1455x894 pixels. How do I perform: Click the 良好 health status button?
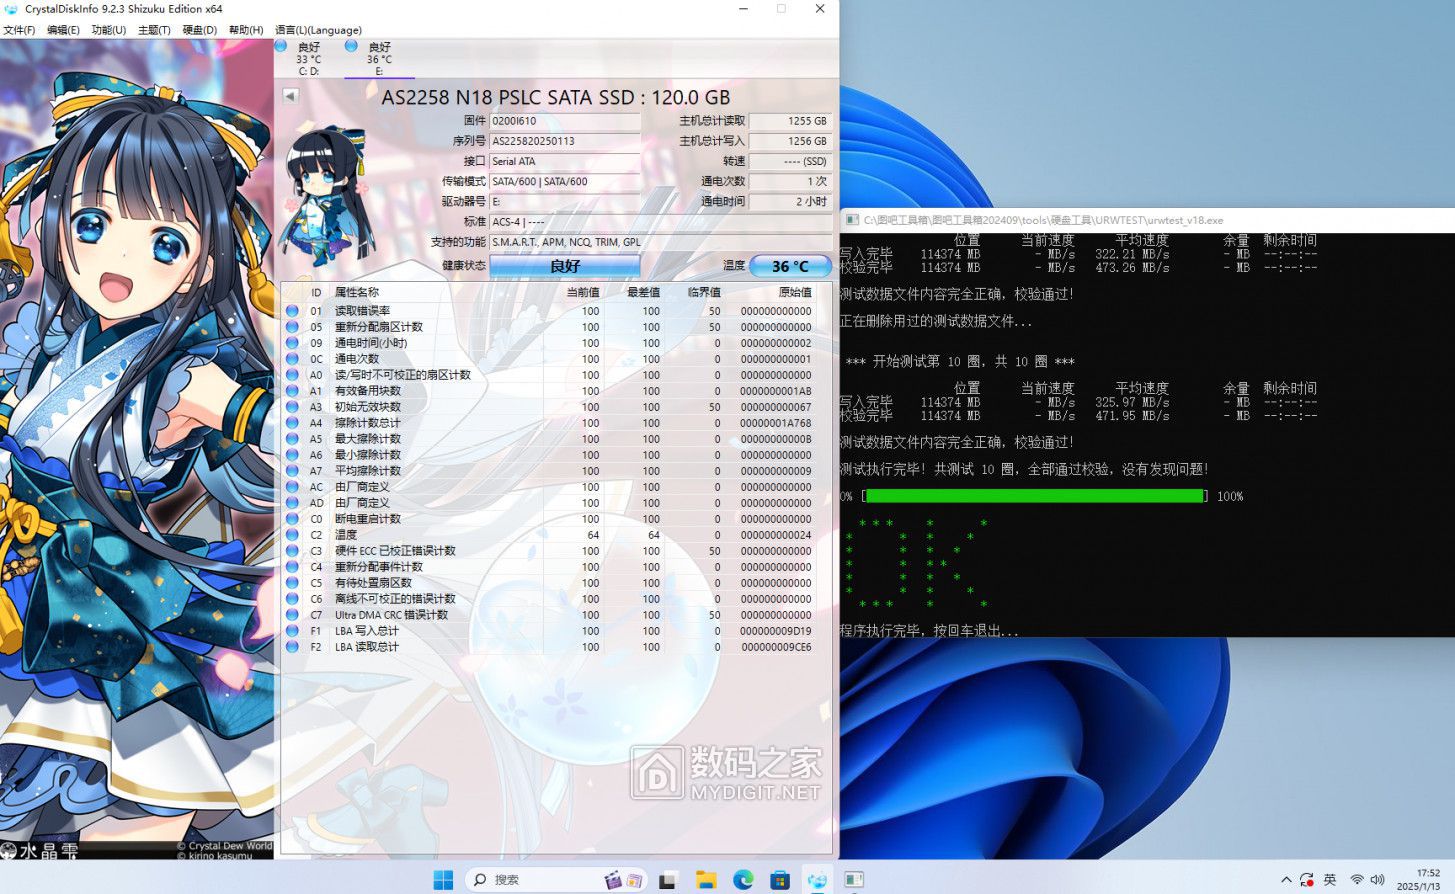pyautogui.click(x=564, y=266)
